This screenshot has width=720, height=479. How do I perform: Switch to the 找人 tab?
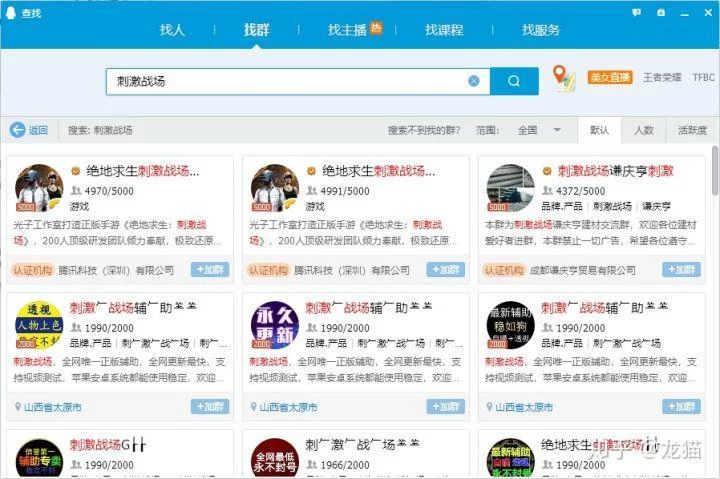(172, 30)
